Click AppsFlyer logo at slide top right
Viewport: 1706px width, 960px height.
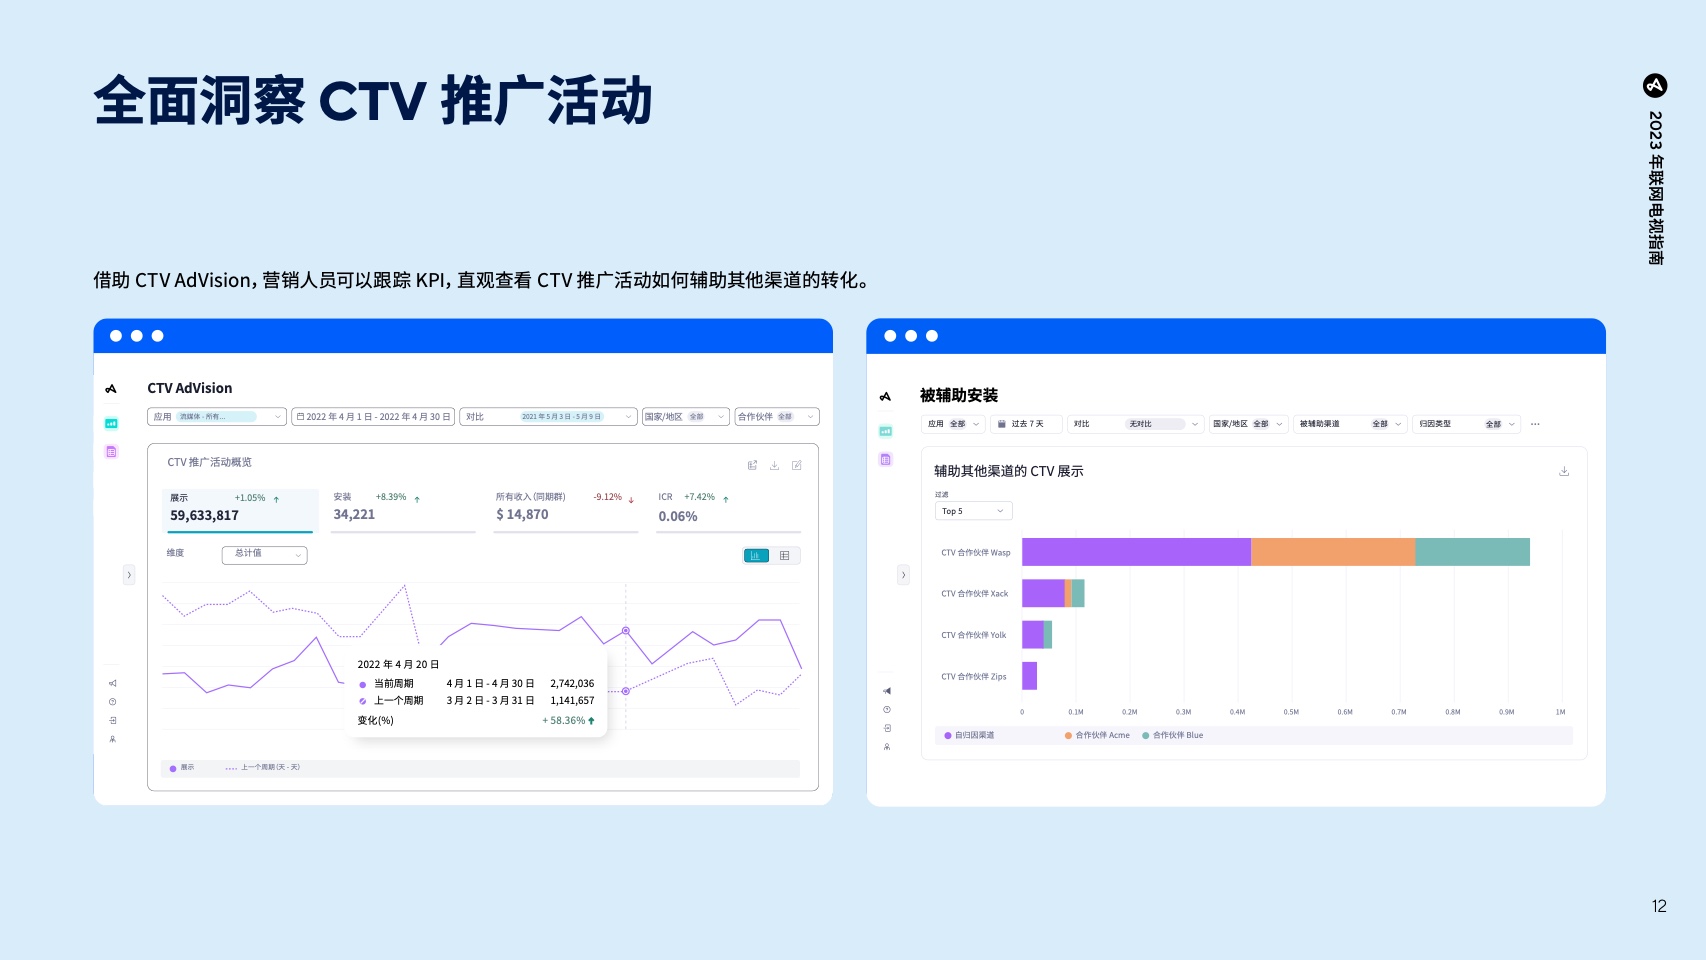click(x=1655, y=86)
